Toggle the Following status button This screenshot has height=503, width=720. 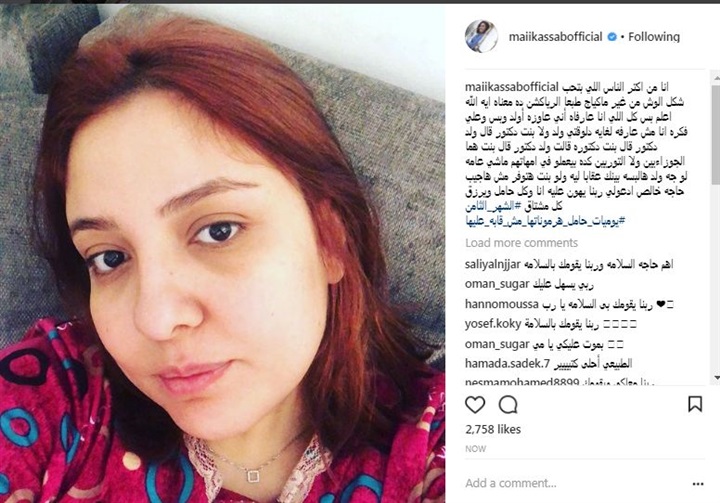654,37
